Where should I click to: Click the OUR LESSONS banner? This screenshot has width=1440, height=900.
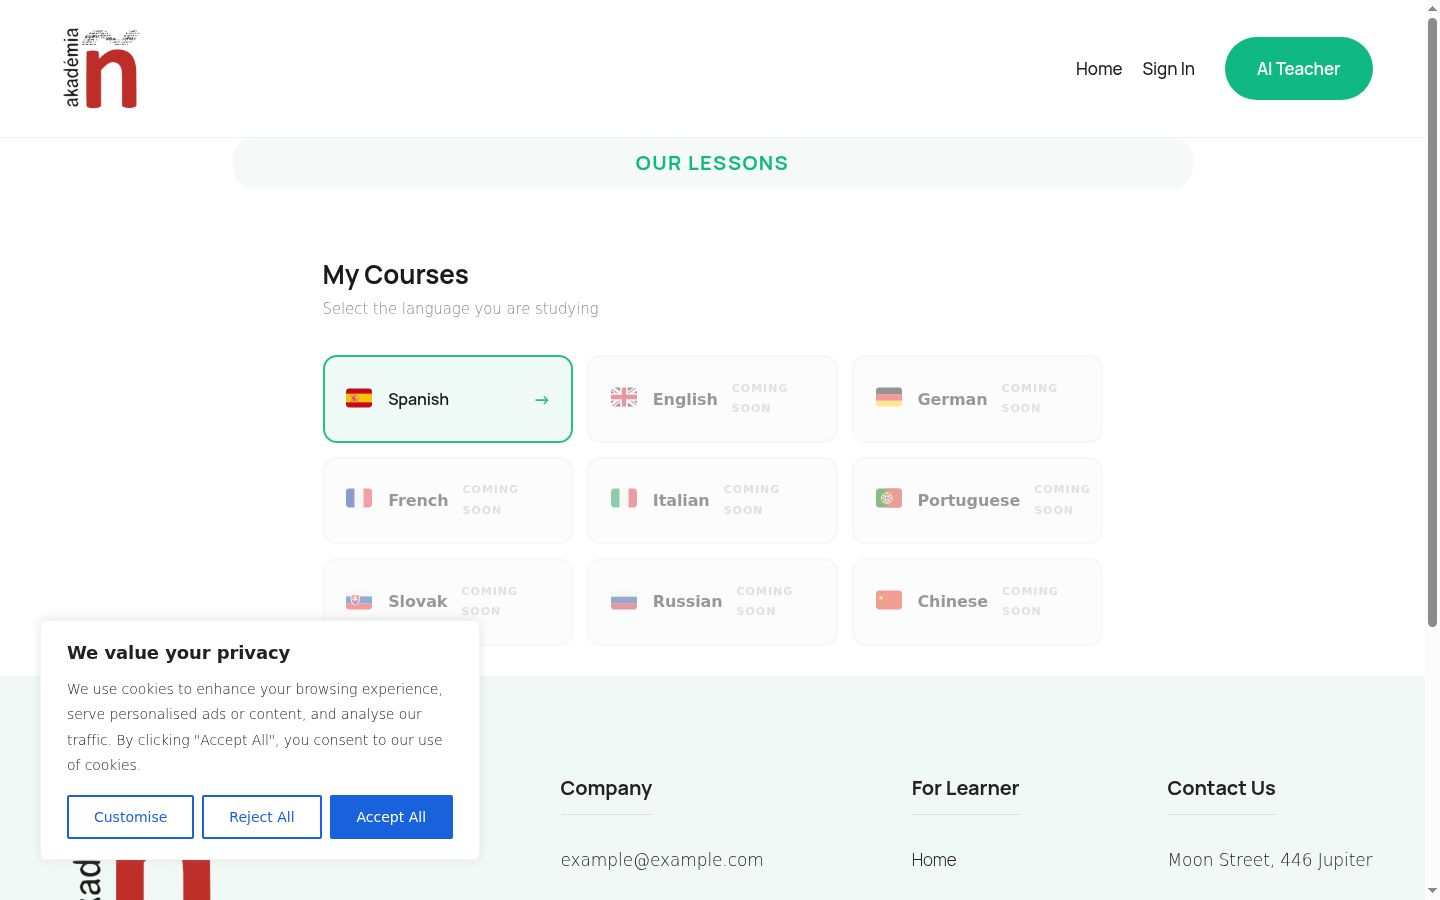pos(712,163)
